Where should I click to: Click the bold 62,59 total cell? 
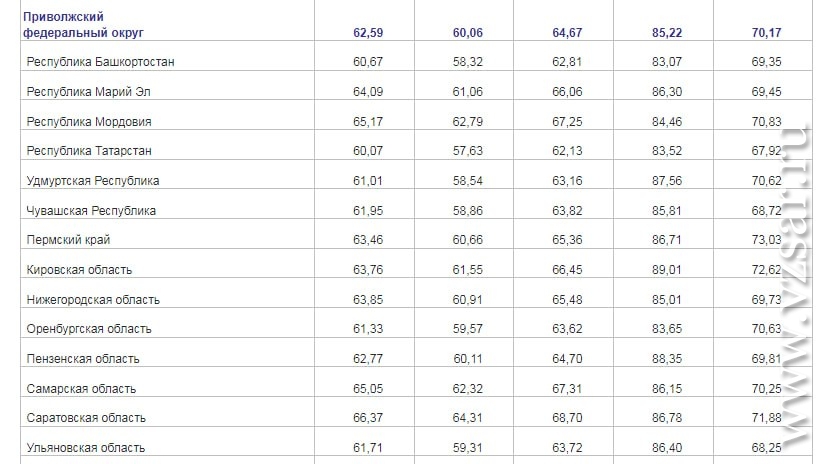(369, 33)
